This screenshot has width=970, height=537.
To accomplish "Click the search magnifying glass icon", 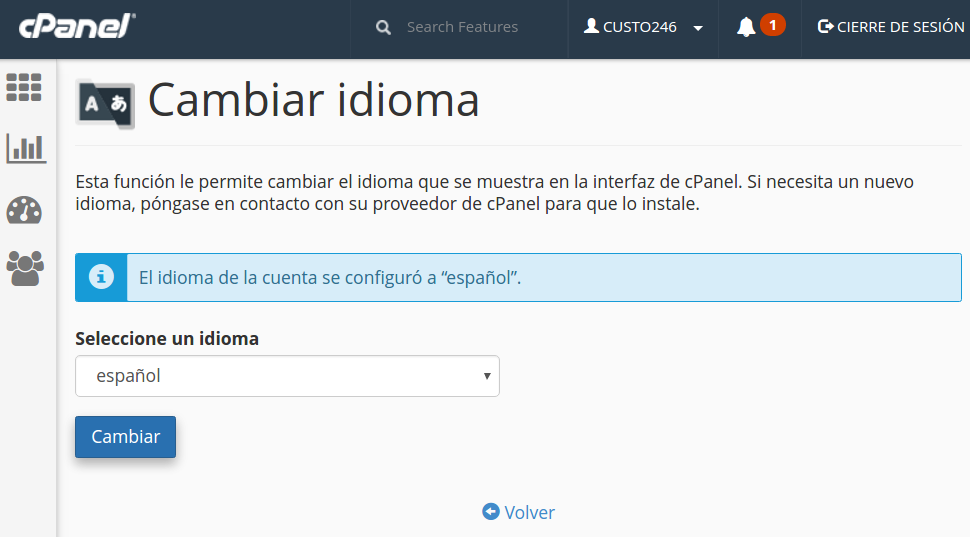I will [383, 28].
